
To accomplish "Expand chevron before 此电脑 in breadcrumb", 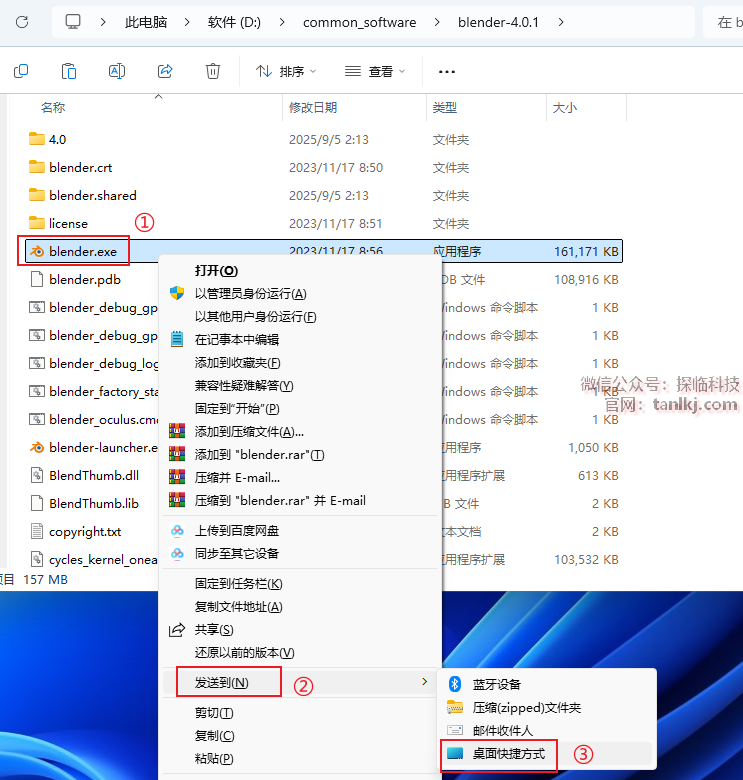I will [103, 22].
